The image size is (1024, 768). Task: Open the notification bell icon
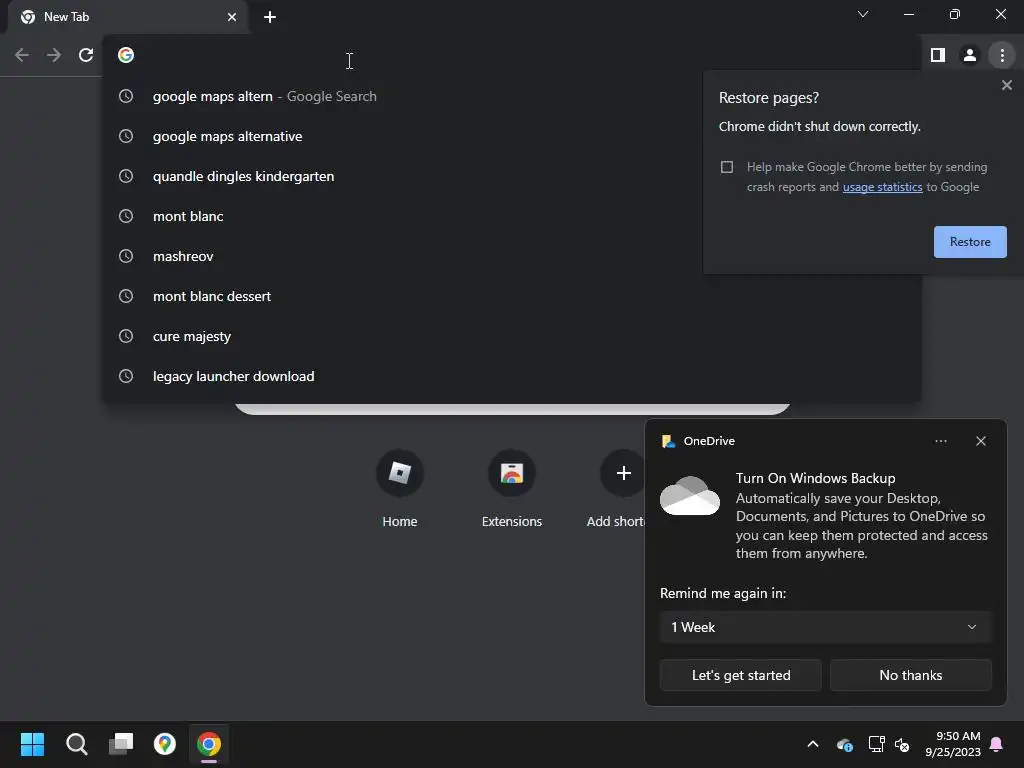click(x=997, y=744)
